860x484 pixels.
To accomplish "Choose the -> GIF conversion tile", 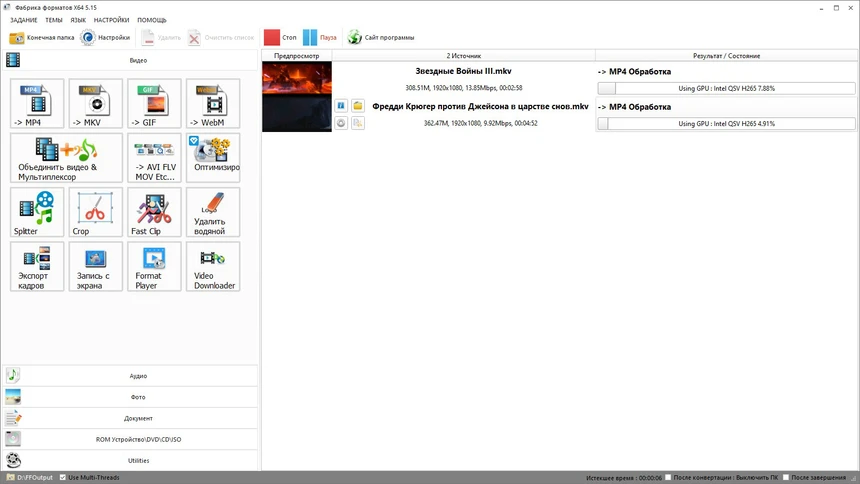I will [x=154, y=103].
